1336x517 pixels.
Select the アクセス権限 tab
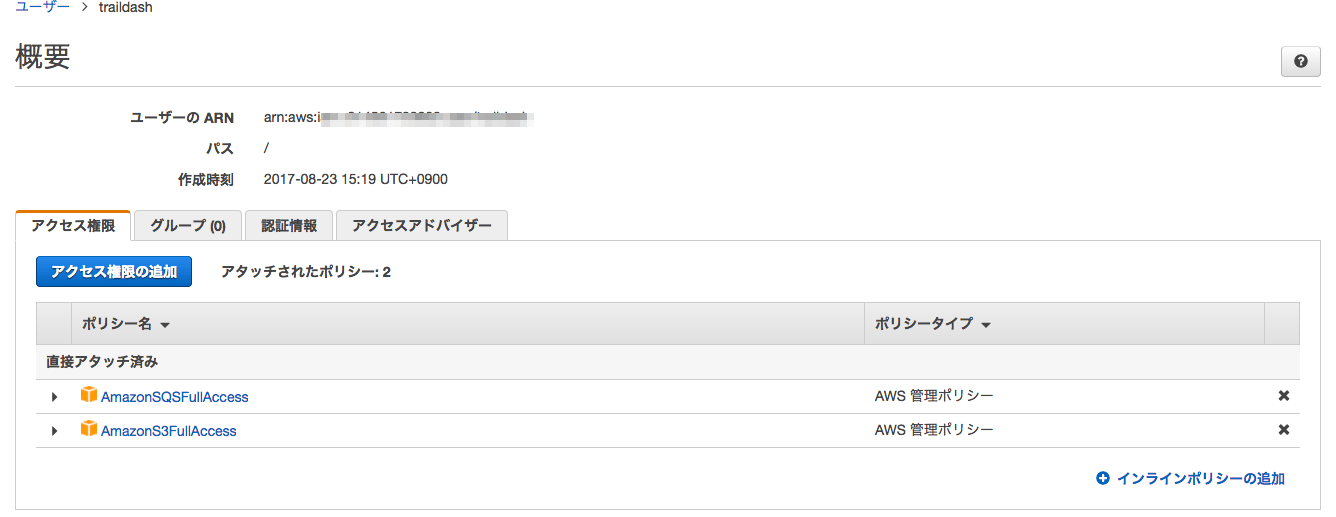pyautogui.click(x=73, y=226)
